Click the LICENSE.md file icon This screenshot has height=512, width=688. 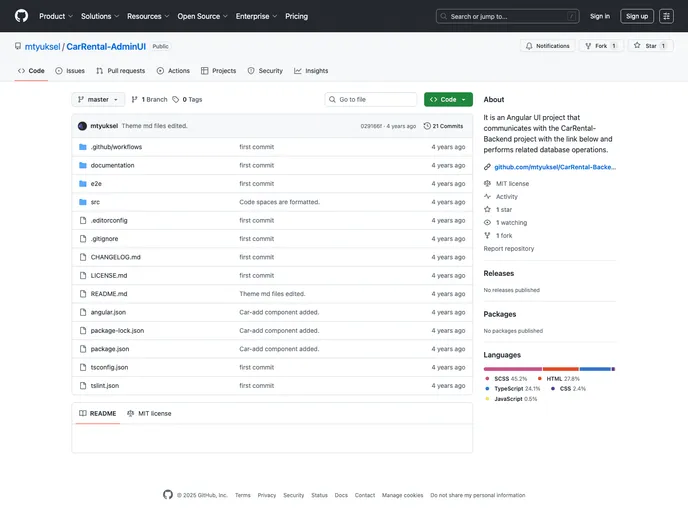pyautogui.click(x=82, y=276)
